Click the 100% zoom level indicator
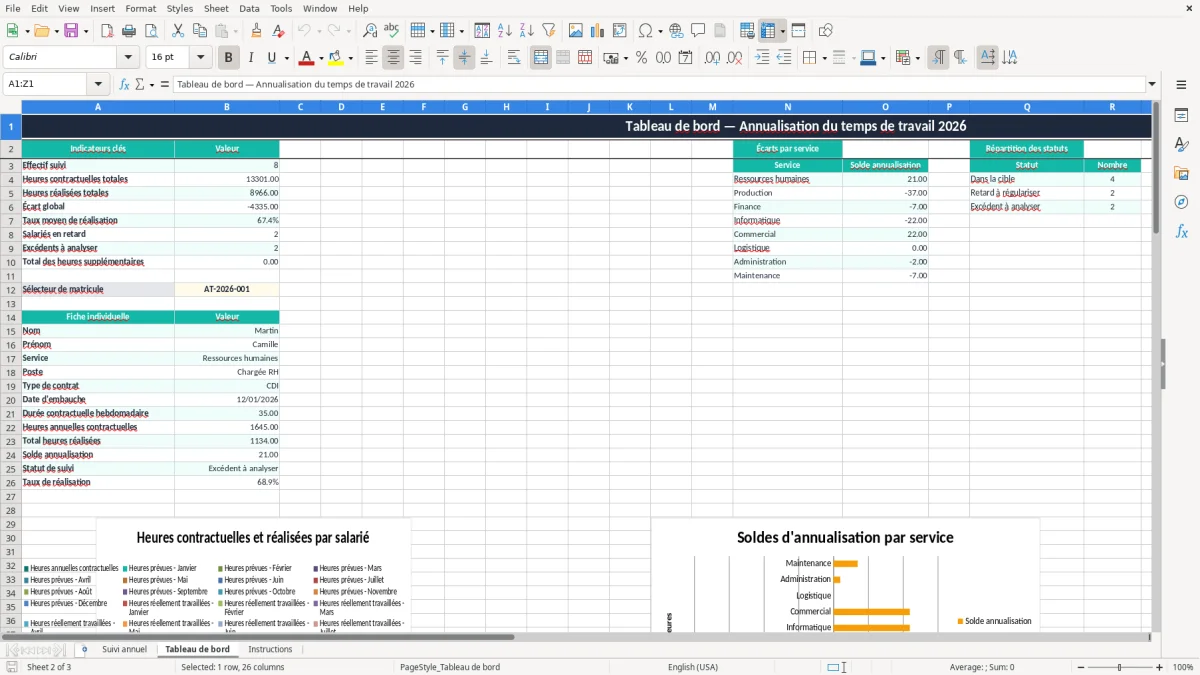This screenshot has height=675, width=1200. [1183, 667]
